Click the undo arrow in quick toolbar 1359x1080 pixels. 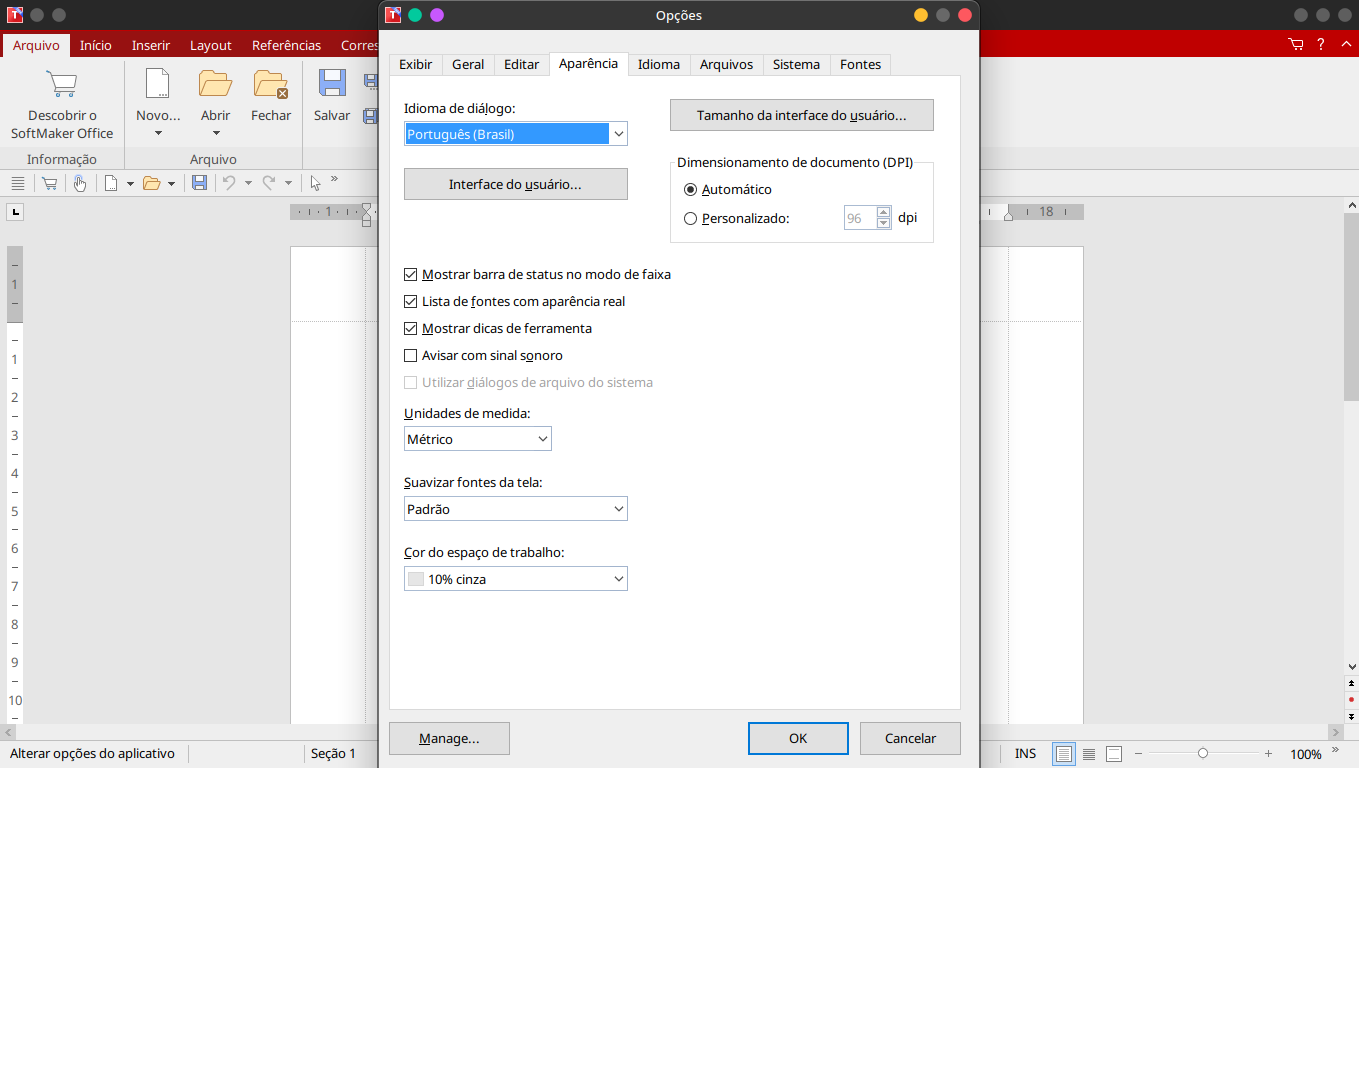[229, 183]
